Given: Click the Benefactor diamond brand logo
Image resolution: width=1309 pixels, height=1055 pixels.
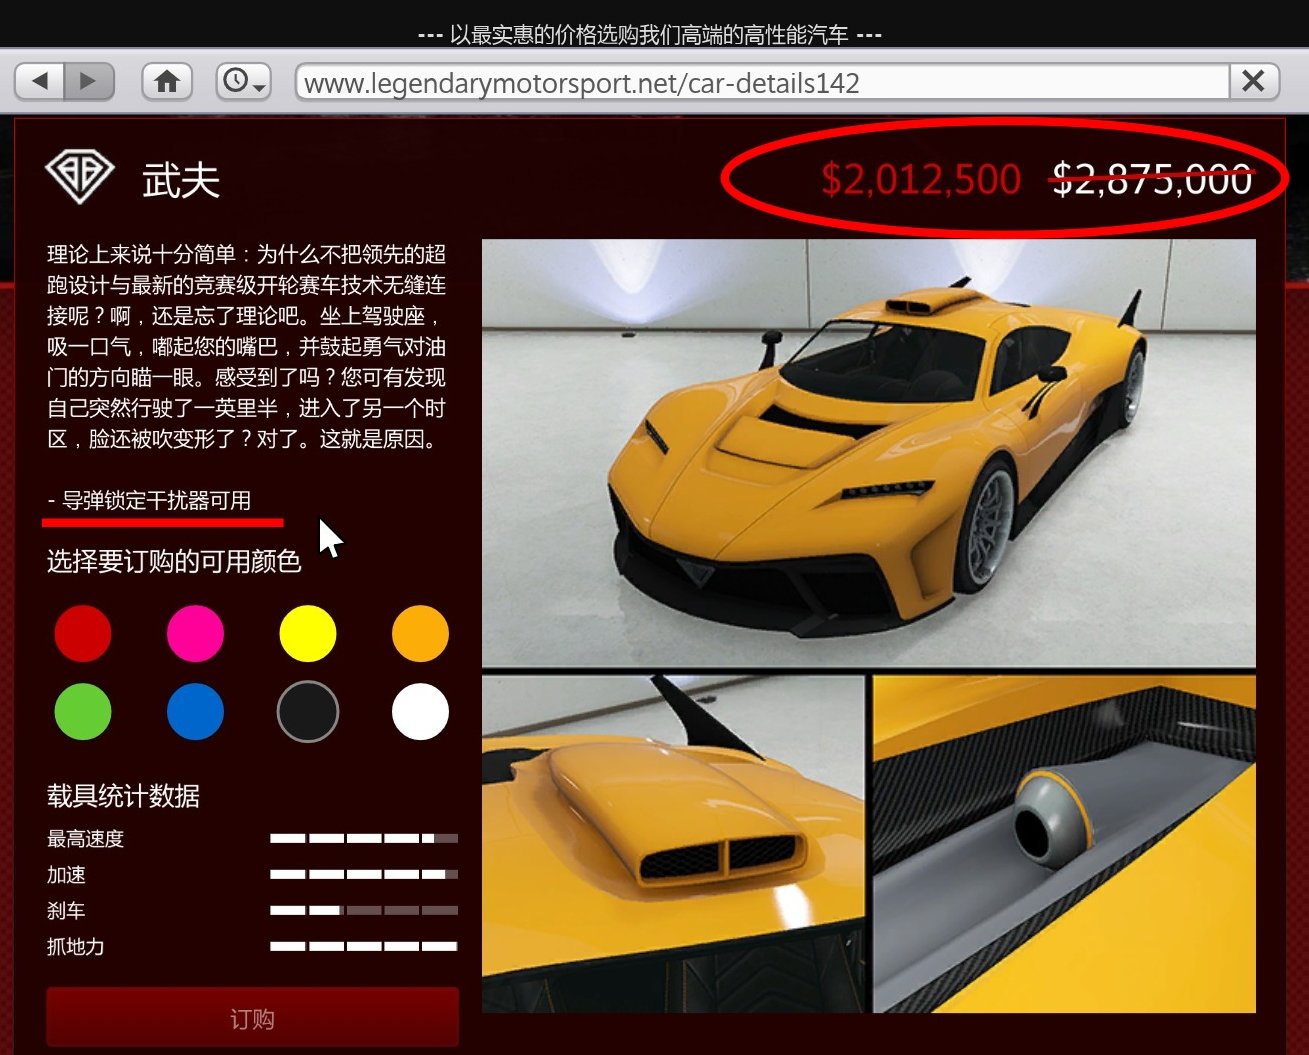Looking at the screenshot, I should (x=80, y=178).
